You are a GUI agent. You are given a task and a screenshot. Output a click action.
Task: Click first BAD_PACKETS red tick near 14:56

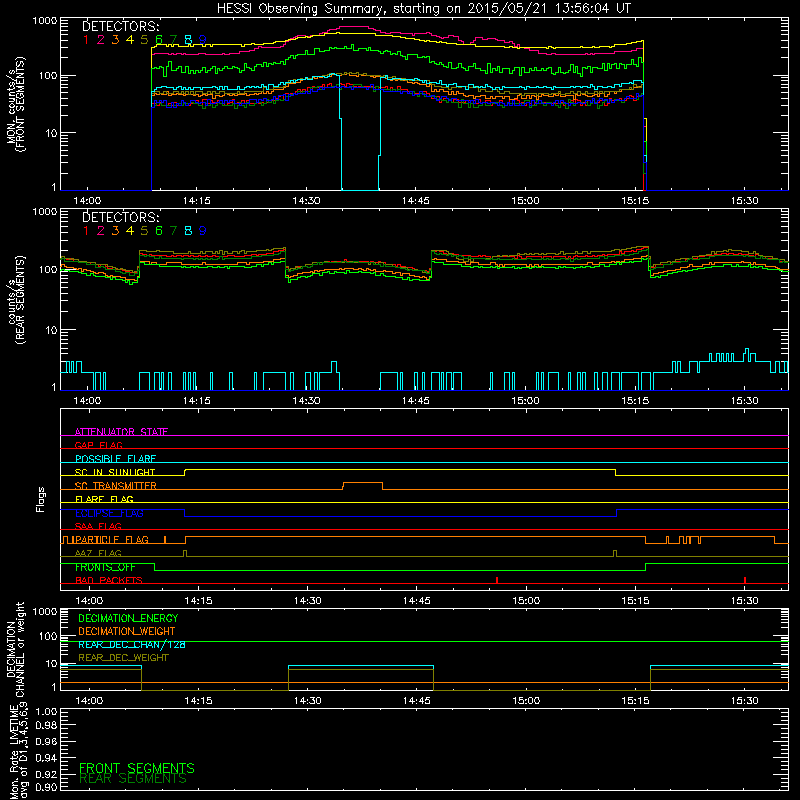point(497,580)
